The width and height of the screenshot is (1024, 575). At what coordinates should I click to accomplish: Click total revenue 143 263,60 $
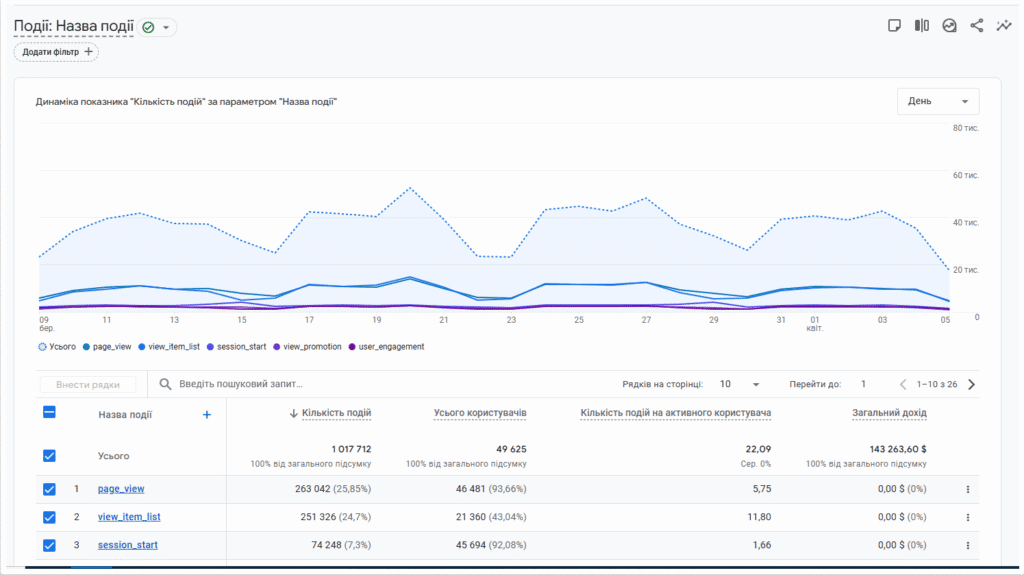[898, 450]
